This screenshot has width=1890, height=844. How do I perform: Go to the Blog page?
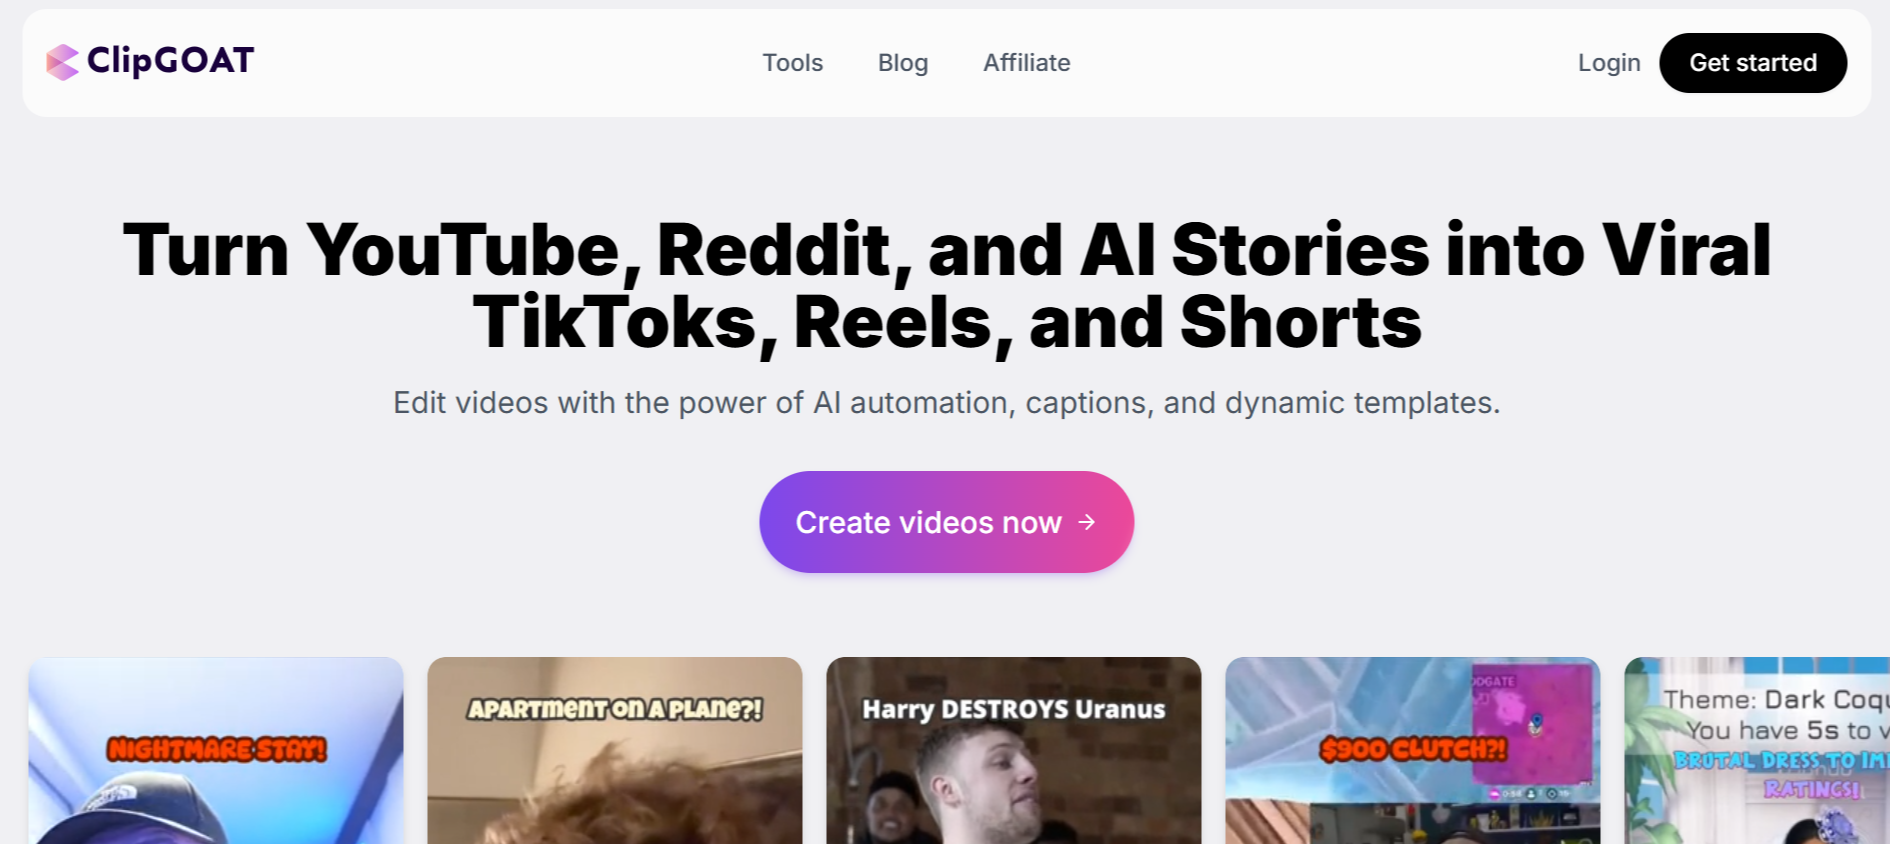[903, 63]
